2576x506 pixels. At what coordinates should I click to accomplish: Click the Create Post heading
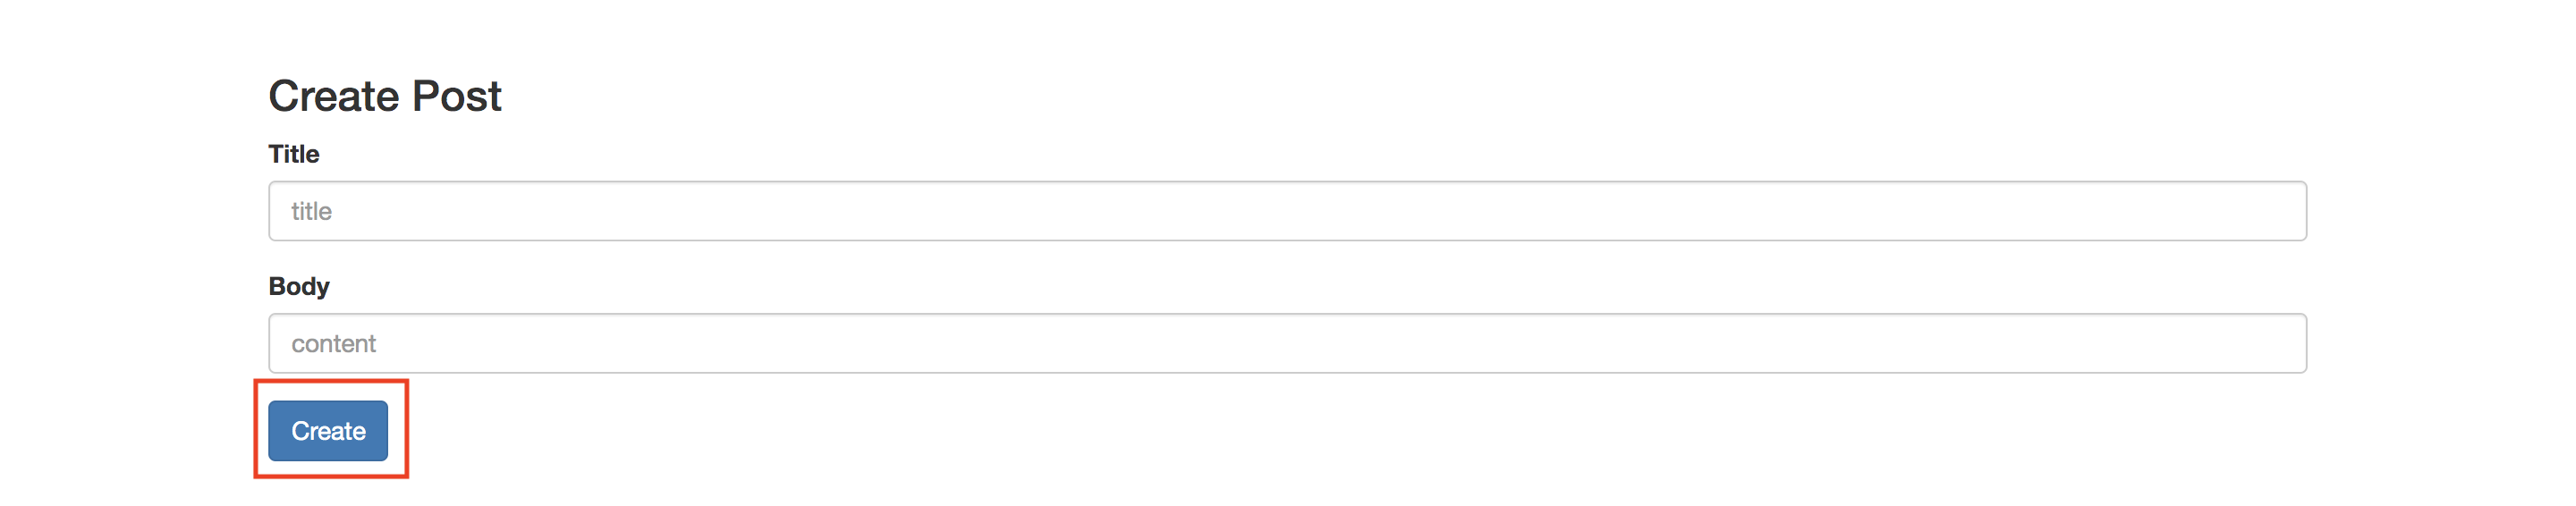pyautogui.click(x=385, y=96)
